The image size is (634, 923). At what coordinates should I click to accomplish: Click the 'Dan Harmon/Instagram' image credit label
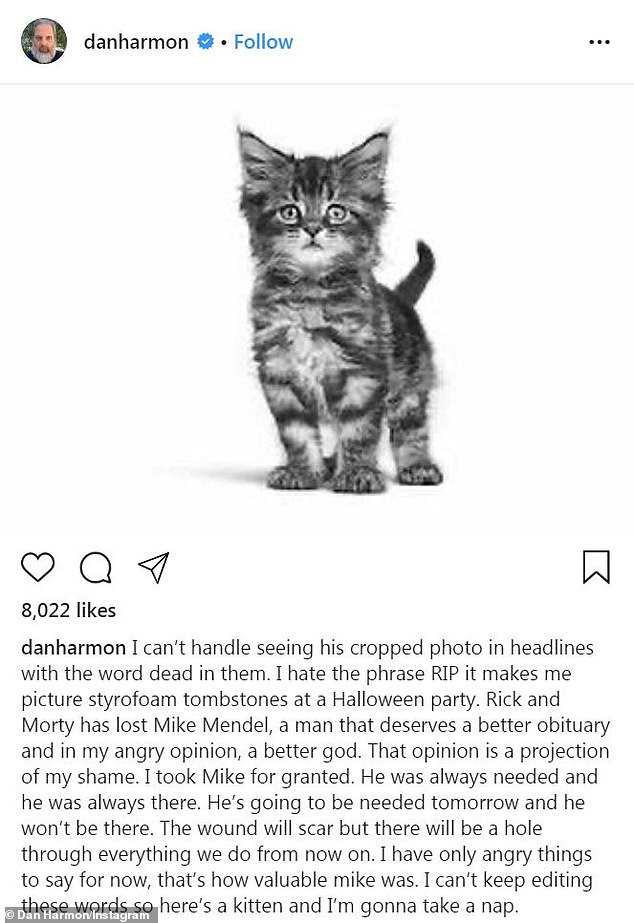point(80,915)
